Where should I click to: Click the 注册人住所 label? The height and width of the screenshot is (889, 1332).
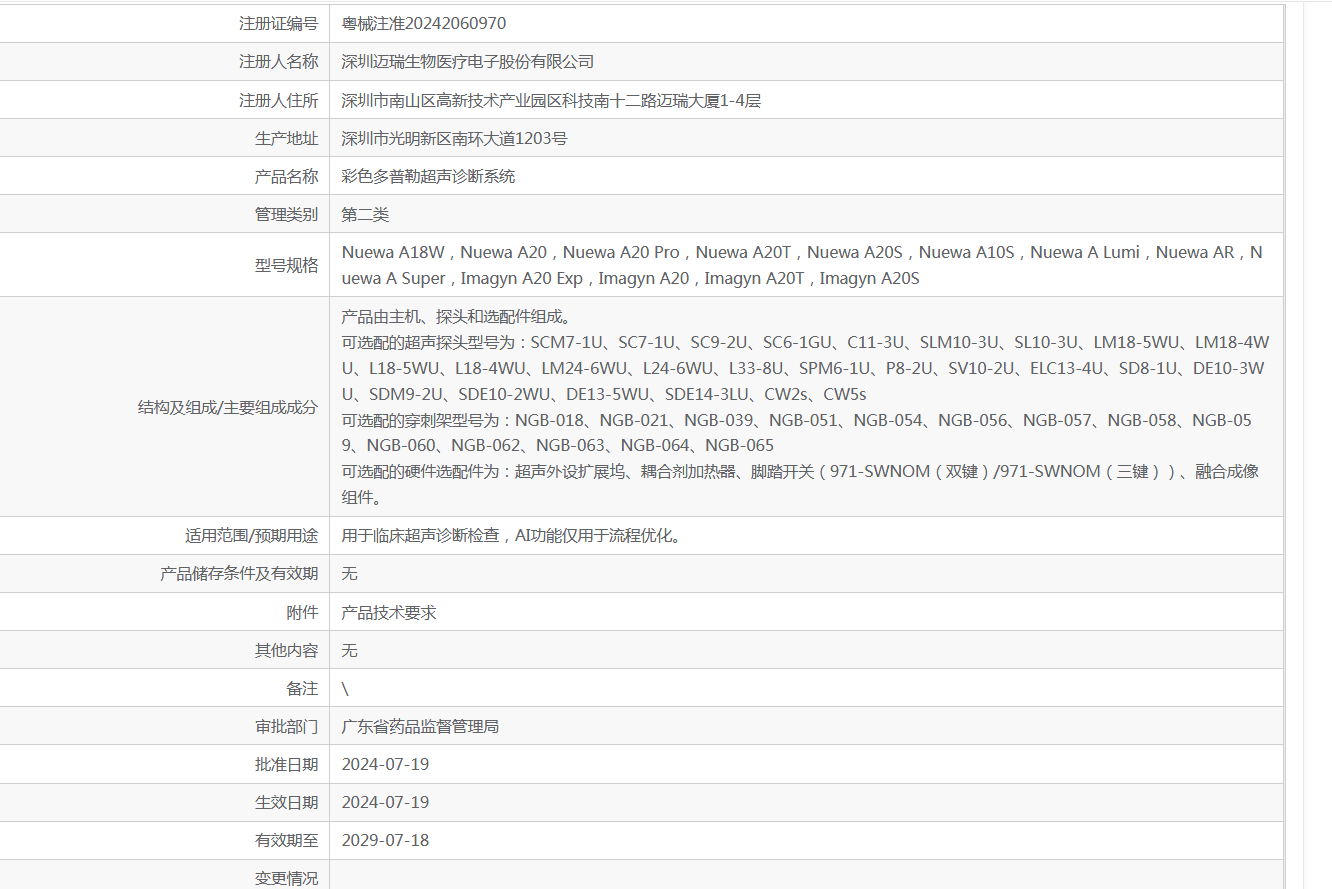279,100
